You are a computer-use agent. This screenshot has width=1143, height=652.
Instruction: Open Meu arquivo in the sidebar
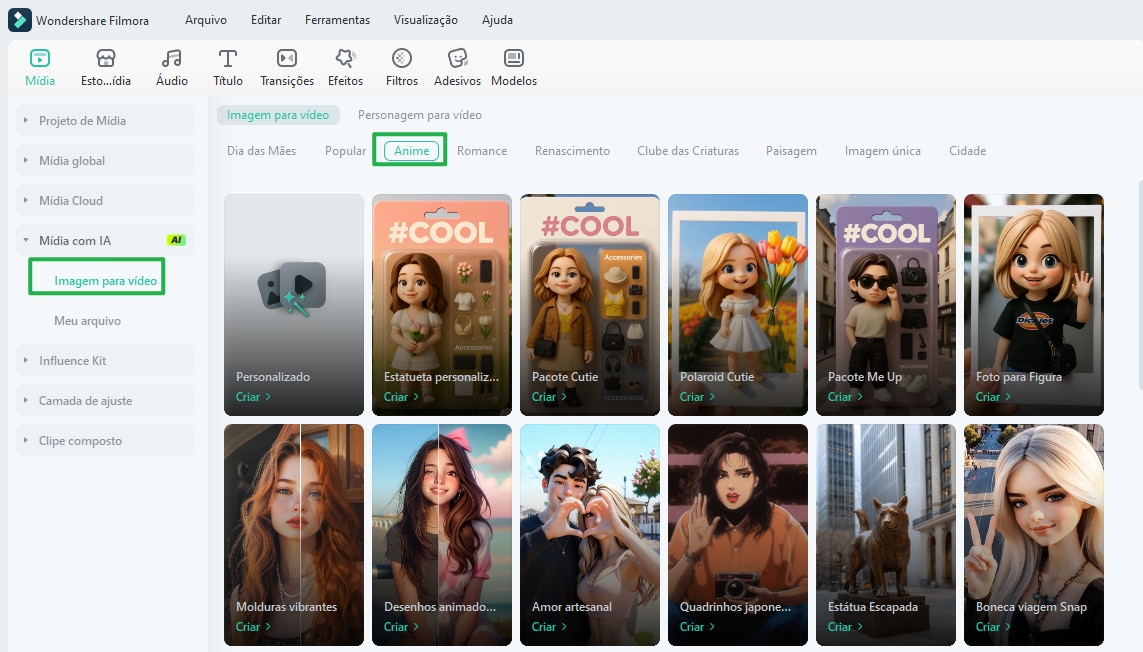click(x=87, y=321)
